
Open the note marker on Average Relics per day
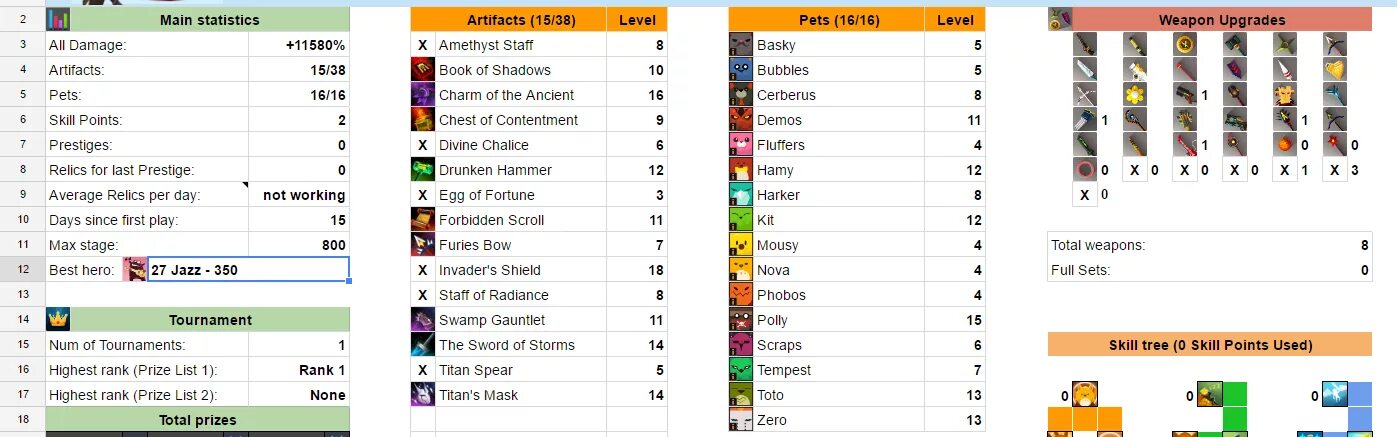(245, 186)
